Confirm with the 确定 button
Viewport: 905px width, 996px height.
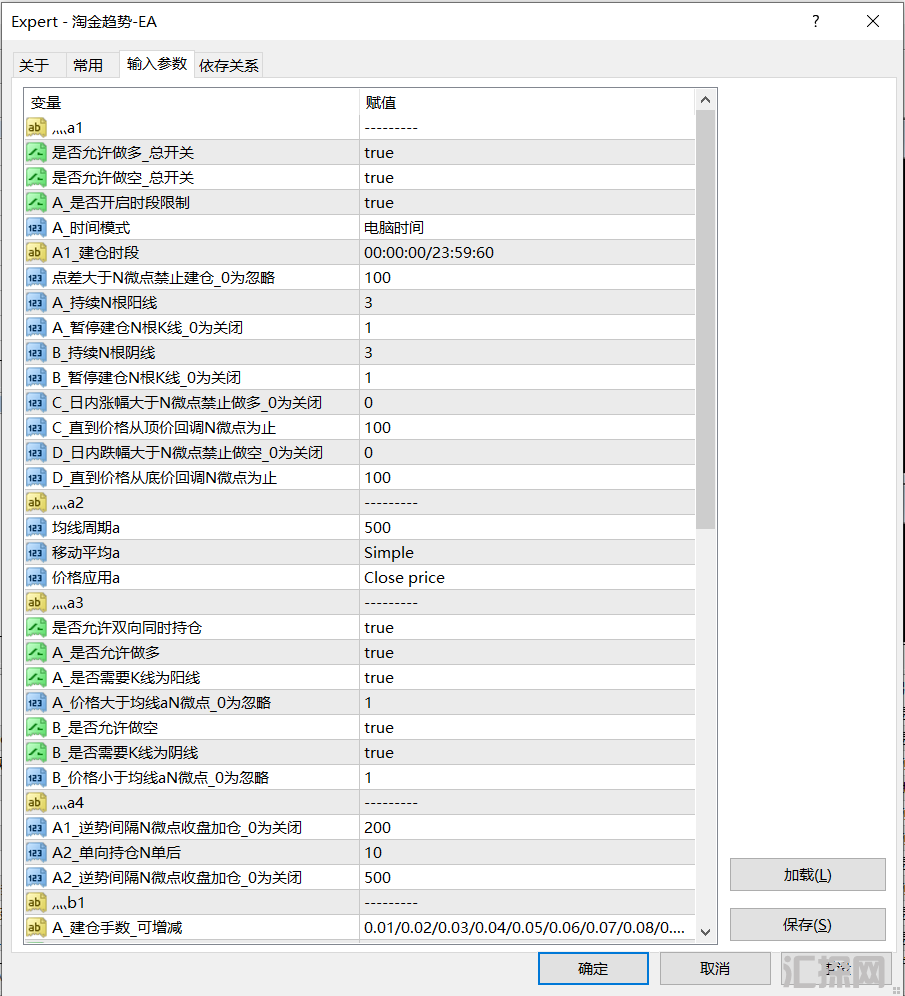click(x=593, y=969)
